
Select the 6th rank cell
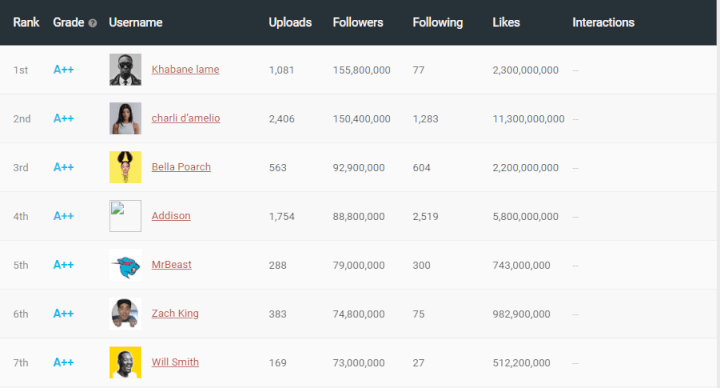pos(21,314)
